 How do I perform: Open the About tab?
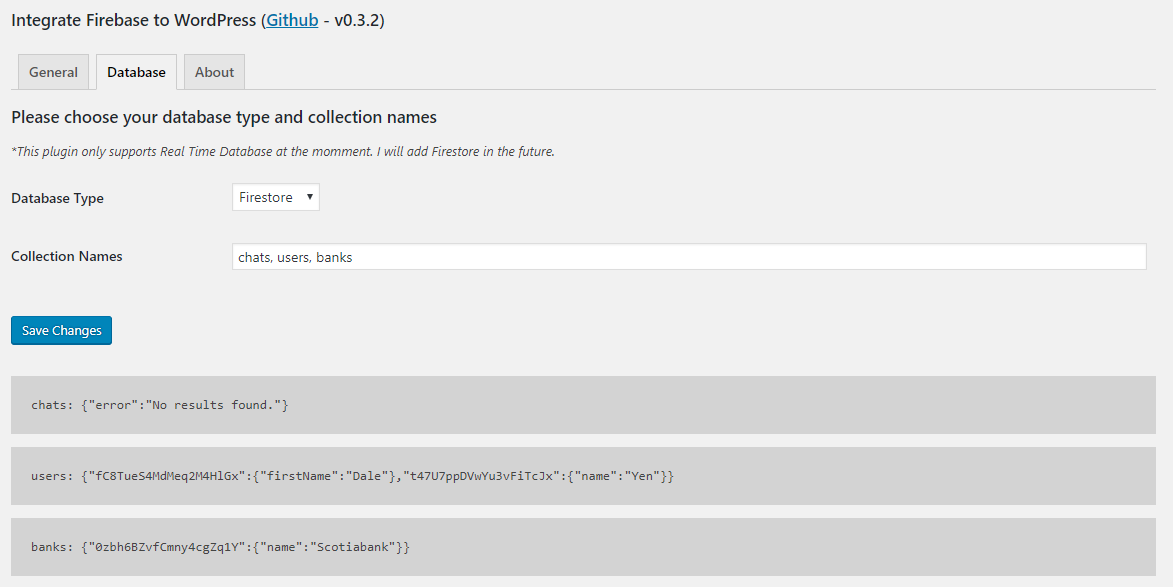tap(214, 72)
